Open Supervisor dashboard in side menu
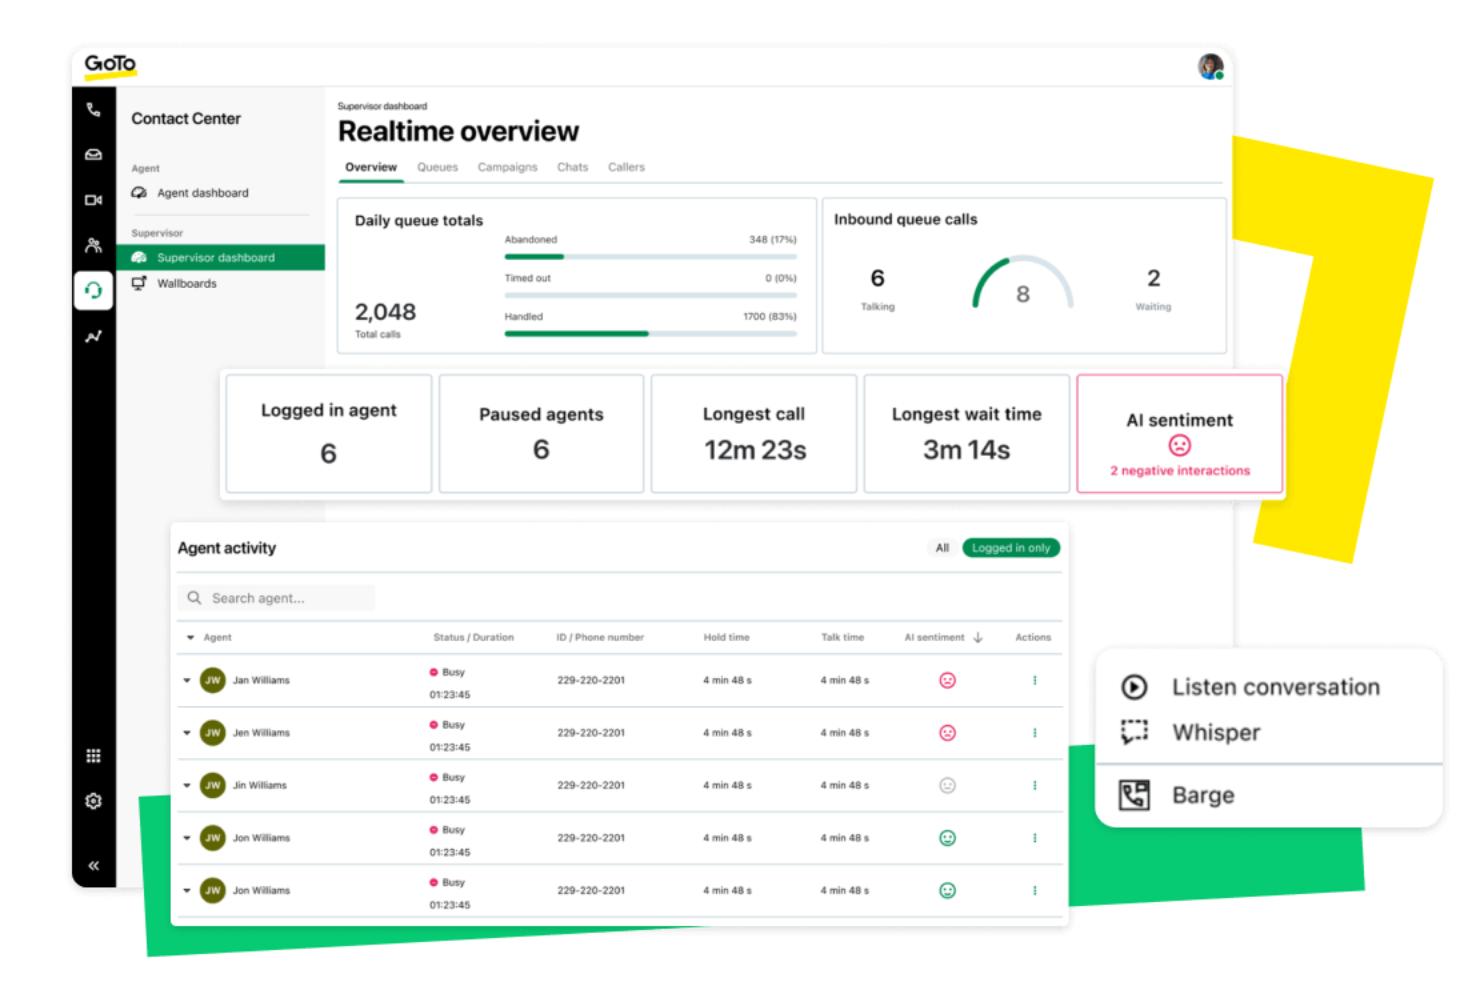 click(220, 257)
